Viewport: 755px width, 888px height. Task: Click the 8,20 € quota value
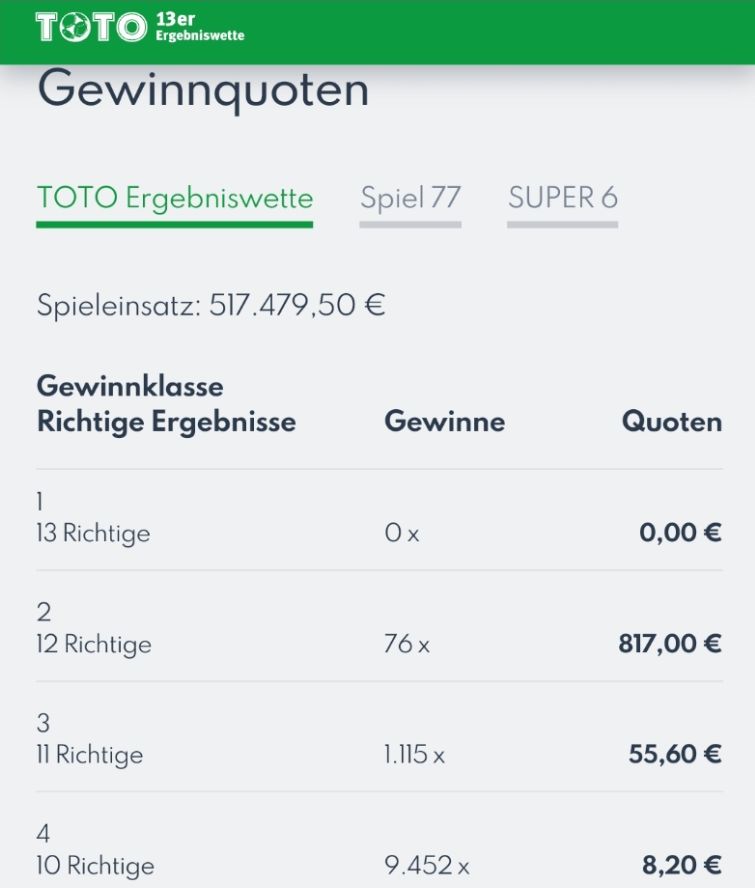tap(682, 865)
